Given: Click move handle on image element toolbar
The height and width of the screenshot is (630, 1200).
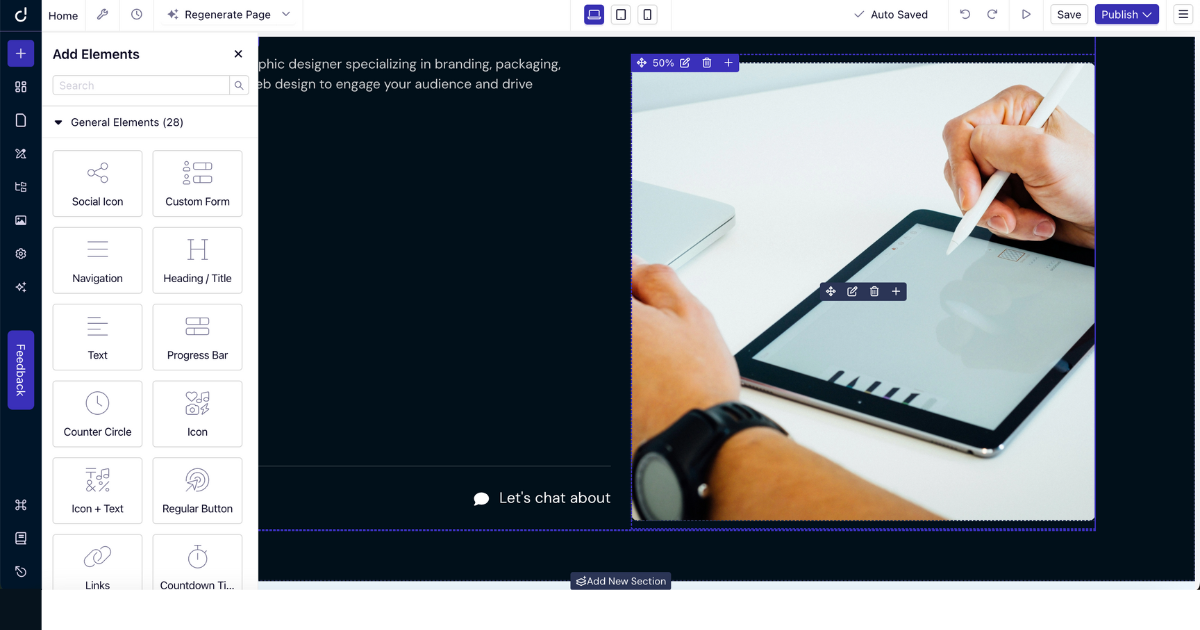Looking at the screenshot, I should [x=830, y=292].
